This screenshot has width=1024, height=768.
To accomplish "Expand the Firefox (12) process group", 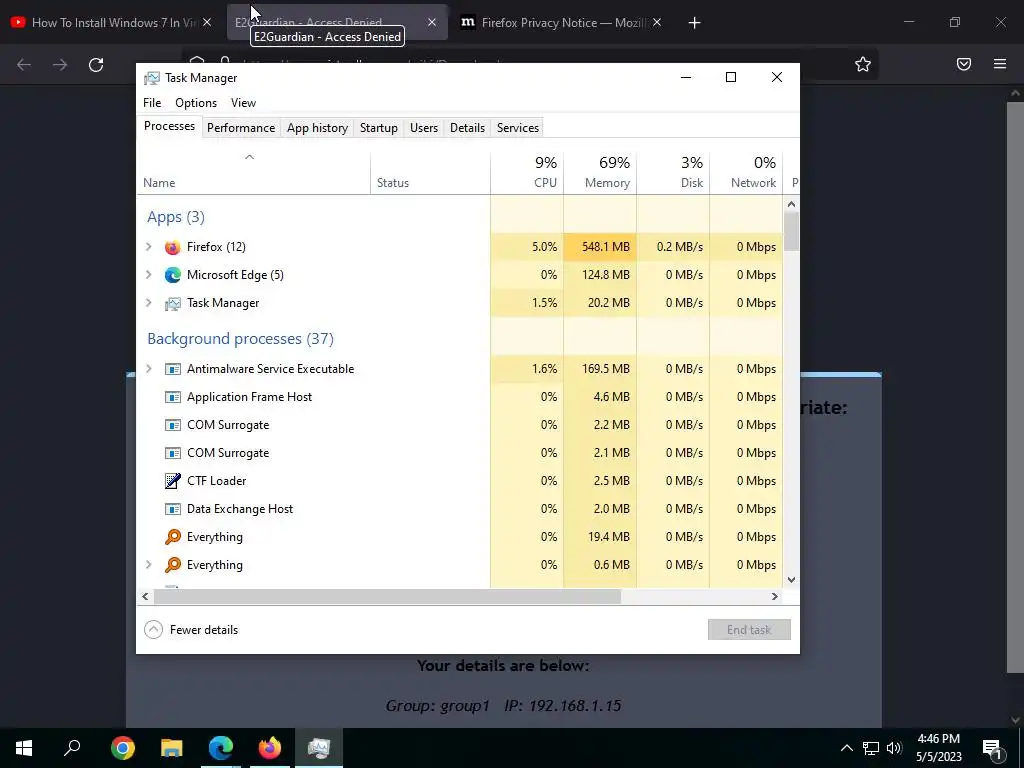I will tap(149, 247).
